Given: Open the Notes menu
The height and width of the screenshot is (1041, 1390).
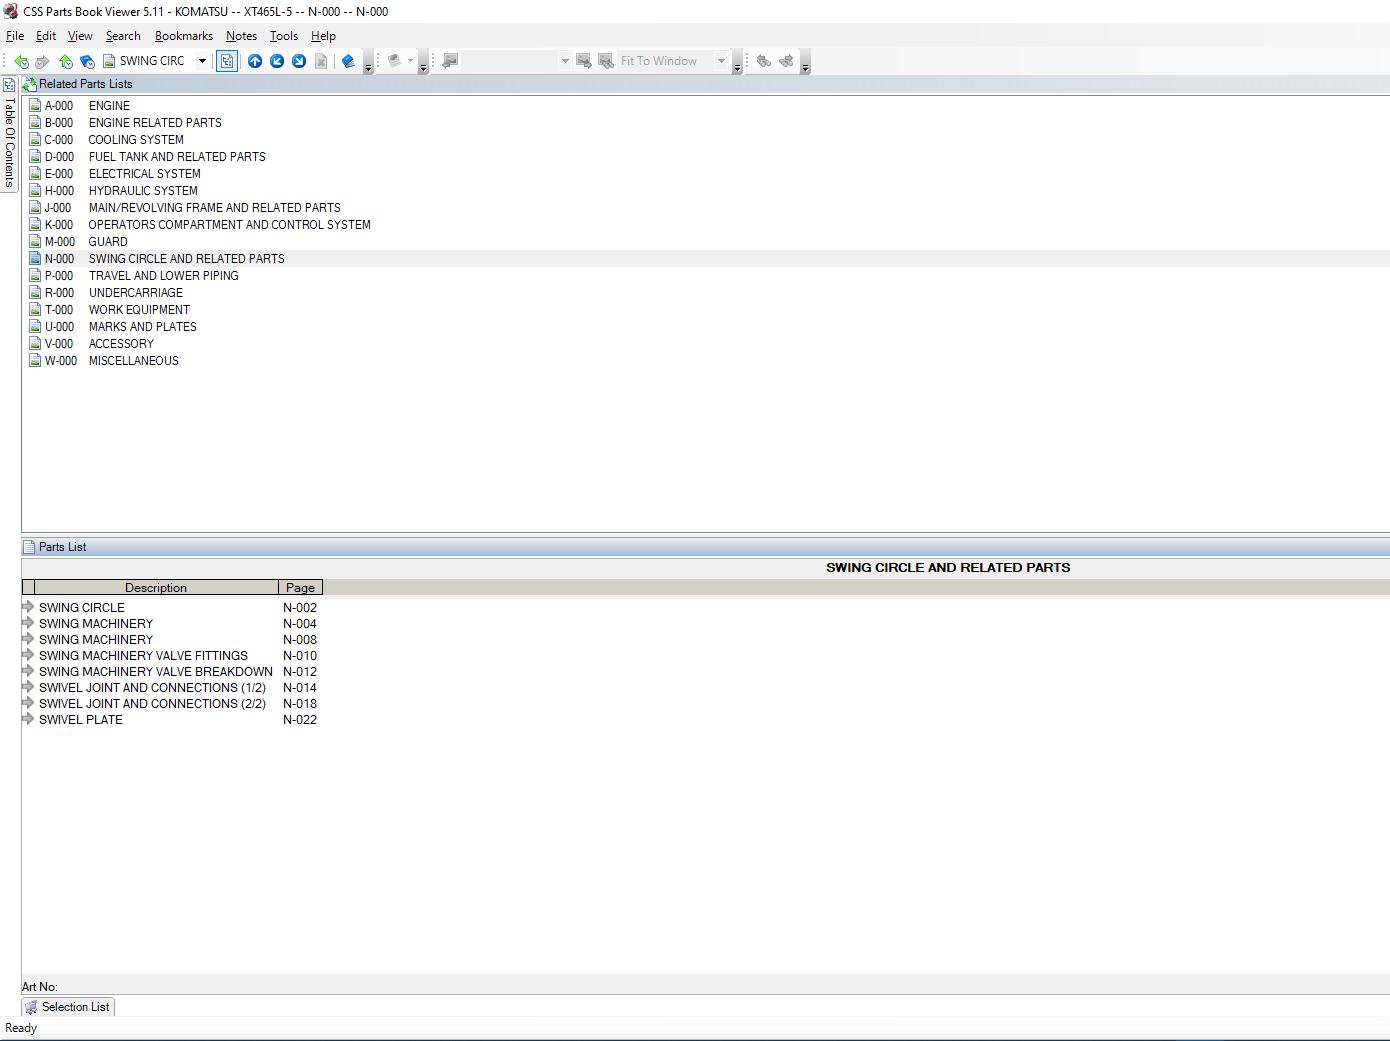Looking at the screenshot, I should point(241,36).
